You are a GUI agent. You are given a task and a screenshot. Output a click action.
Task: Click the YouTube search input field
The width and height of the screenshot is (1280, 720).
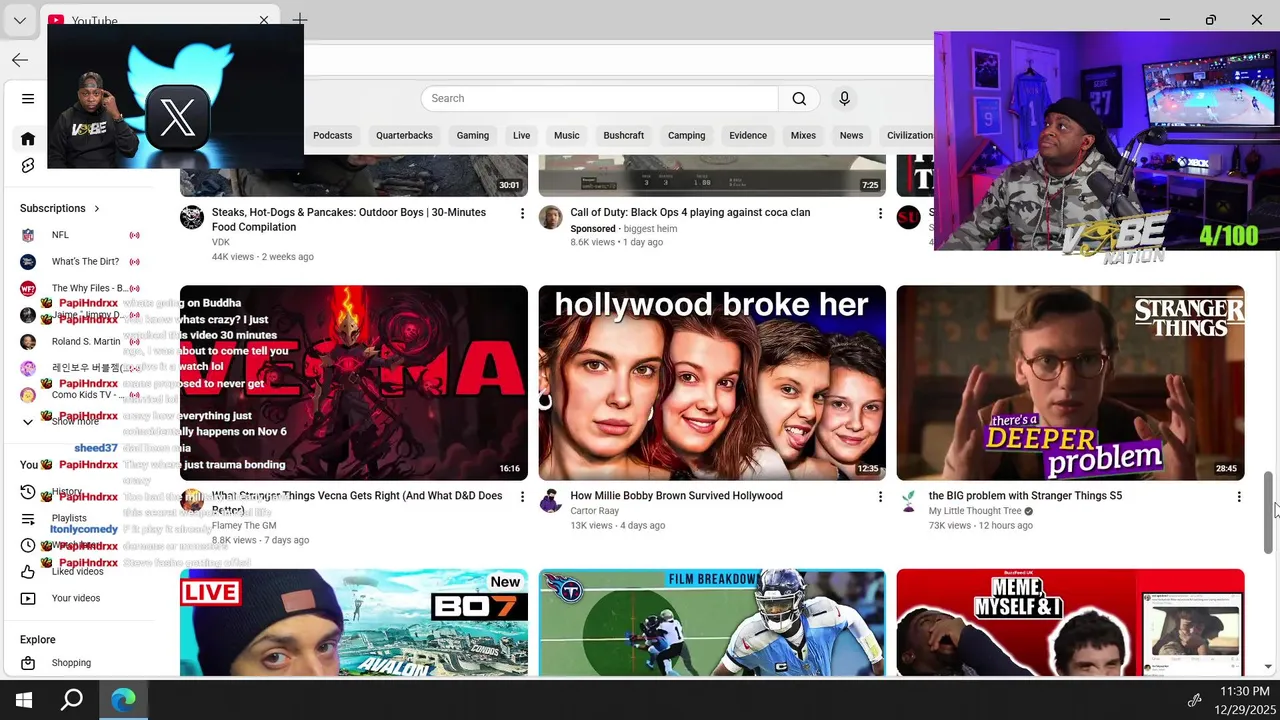coord(600,98)
